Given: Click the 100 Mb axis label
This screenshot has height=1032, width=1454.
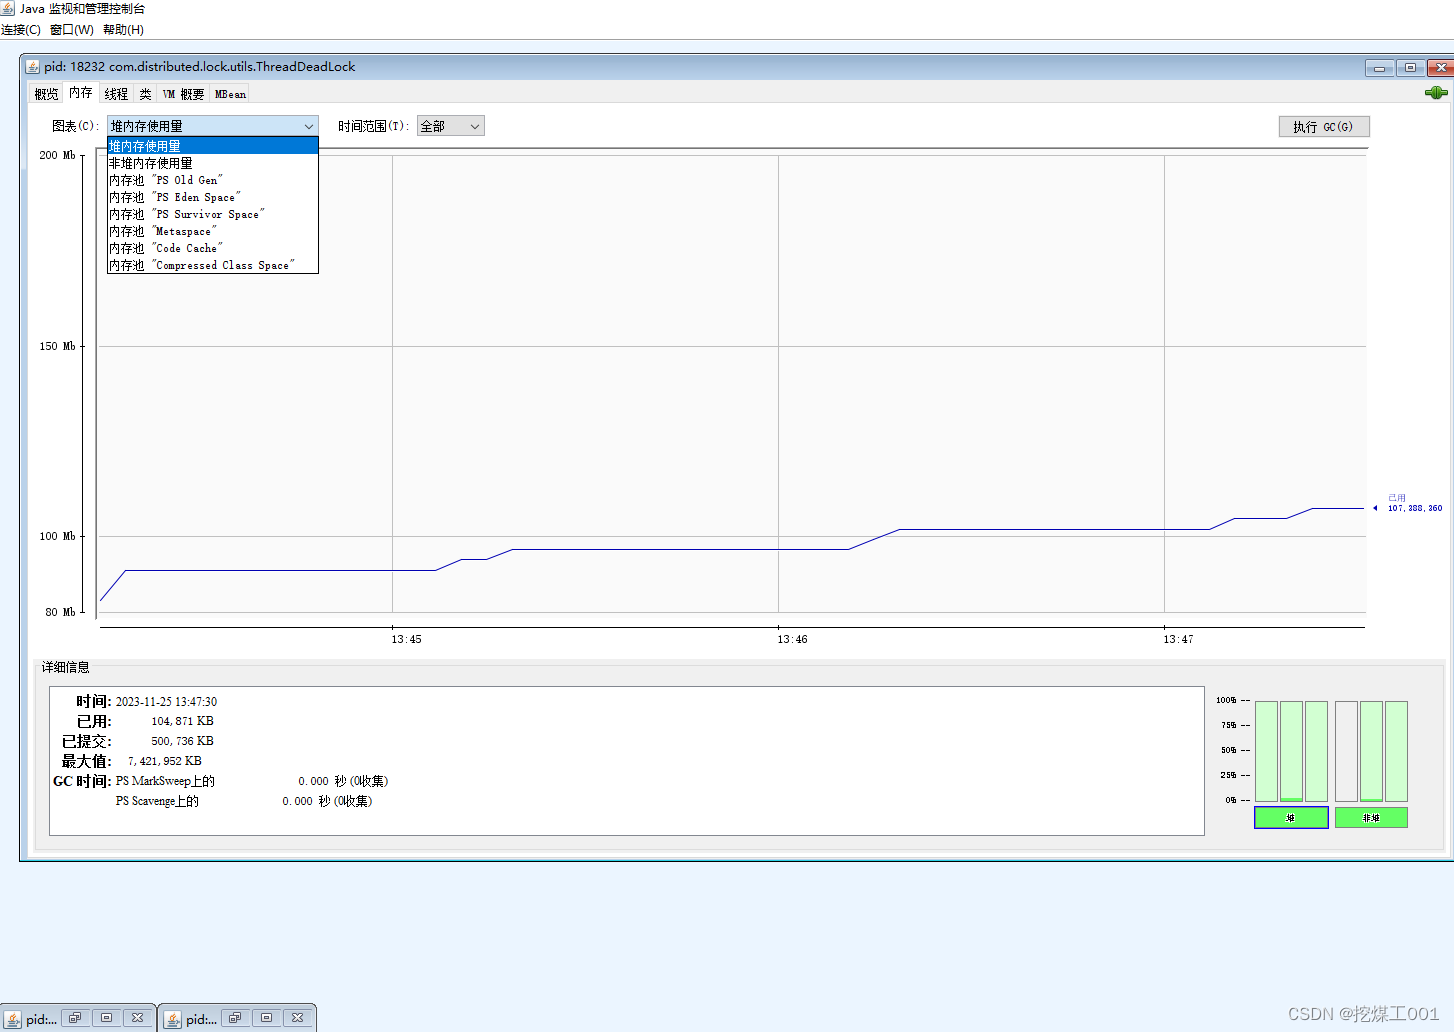Looking at the screenshot, I should click(57, 536).
